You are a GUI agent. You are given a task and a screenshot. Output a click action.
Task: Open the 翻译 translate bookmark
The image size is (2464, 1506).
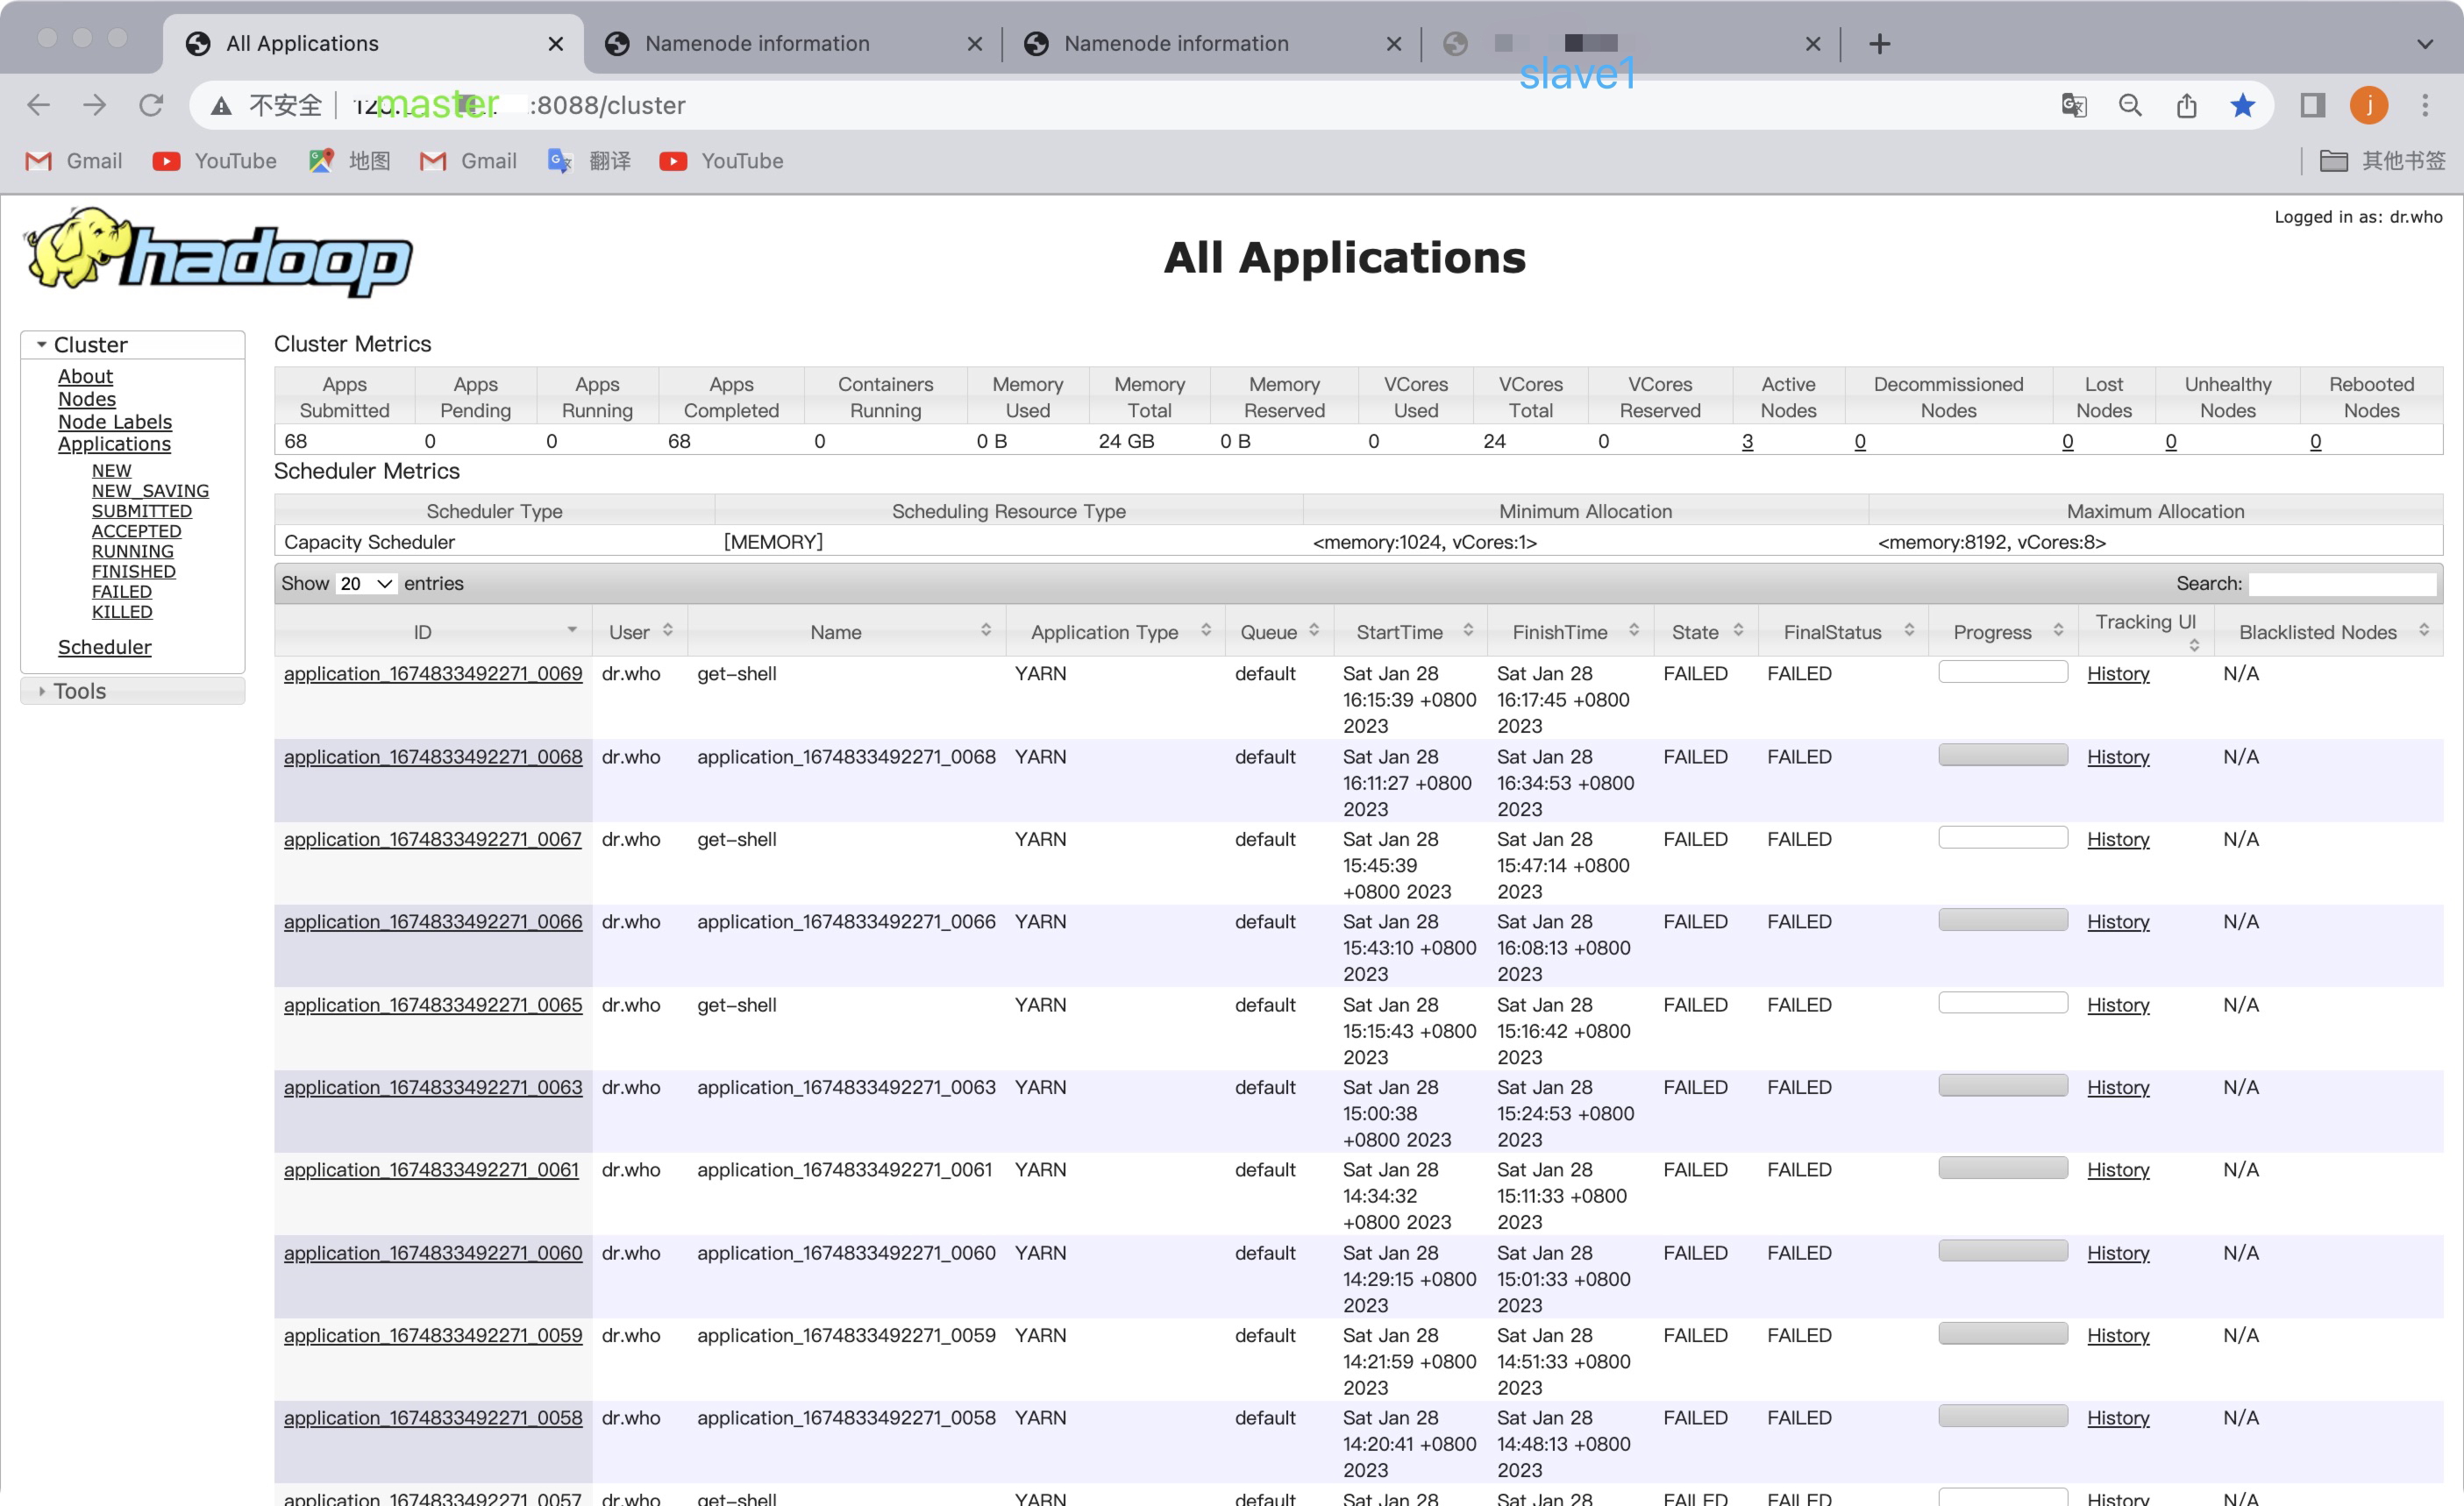(590, 161)
